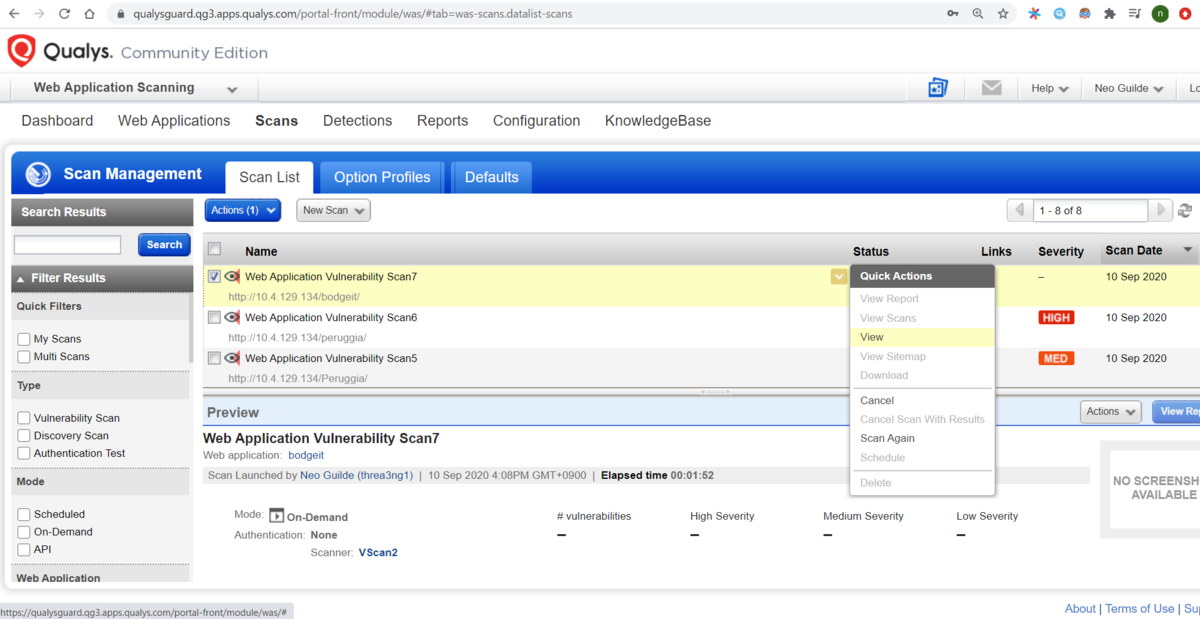
Task: Open the Neo Guilde user dropdown
Action: [1129, 88]
